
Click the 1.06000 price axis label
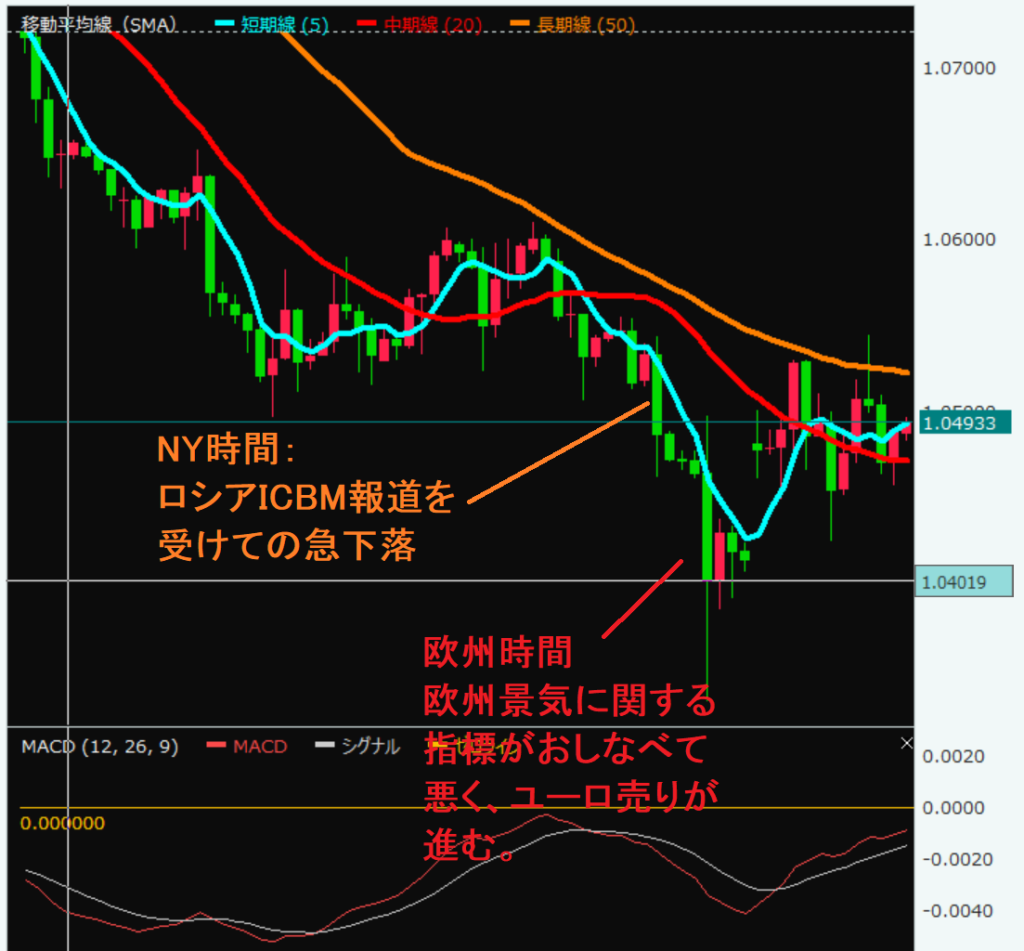961,240
